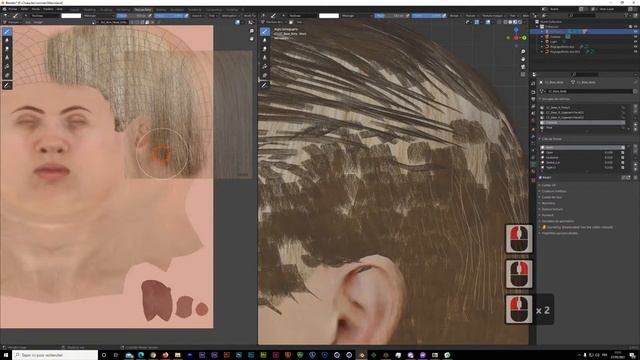640x360 pixels.
Task: Switch perspective/orthographic view with the grid gizmo
Action: tap(523, 74)
